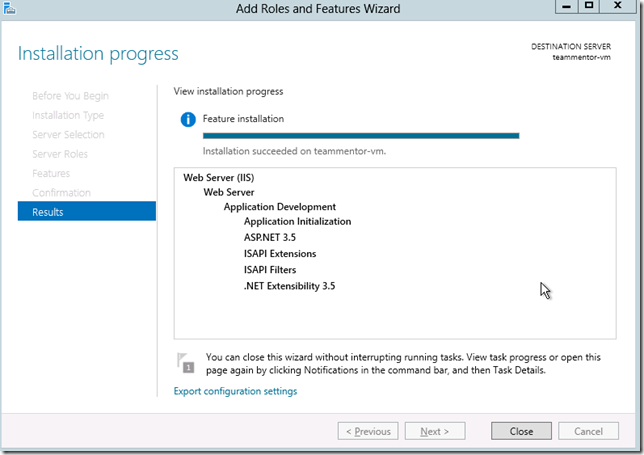
Task: Open the Features step
Action: pyautogui.click(x=51, y=173)
